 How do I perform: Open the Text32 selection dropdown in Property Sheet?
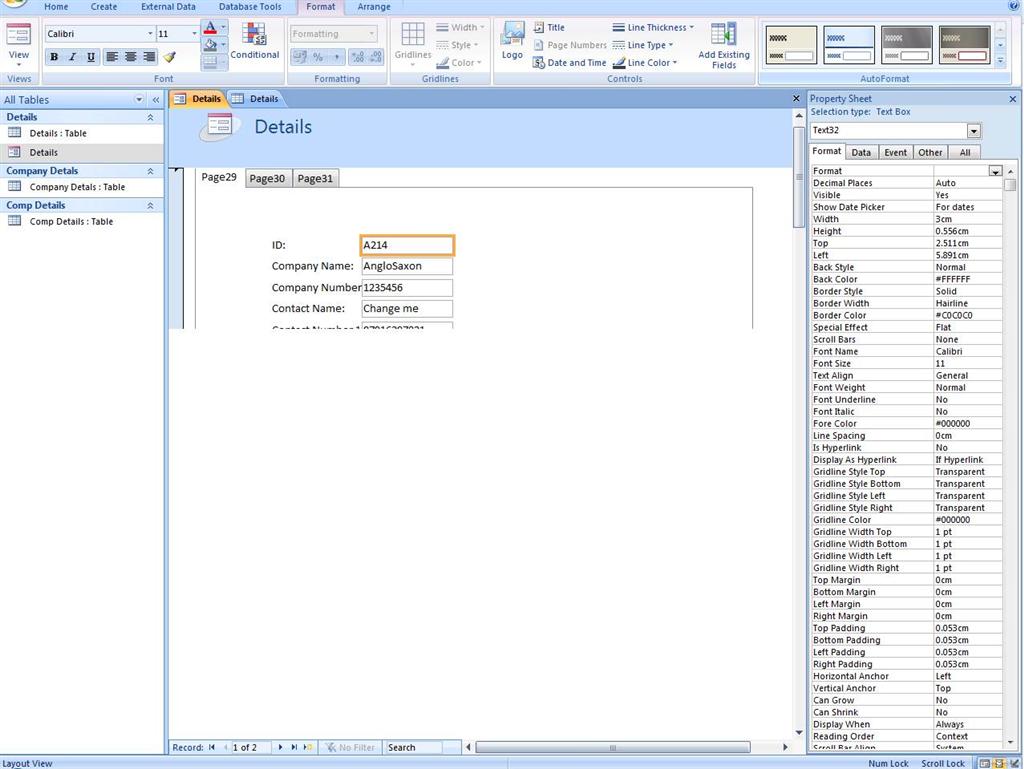point(973,130)
